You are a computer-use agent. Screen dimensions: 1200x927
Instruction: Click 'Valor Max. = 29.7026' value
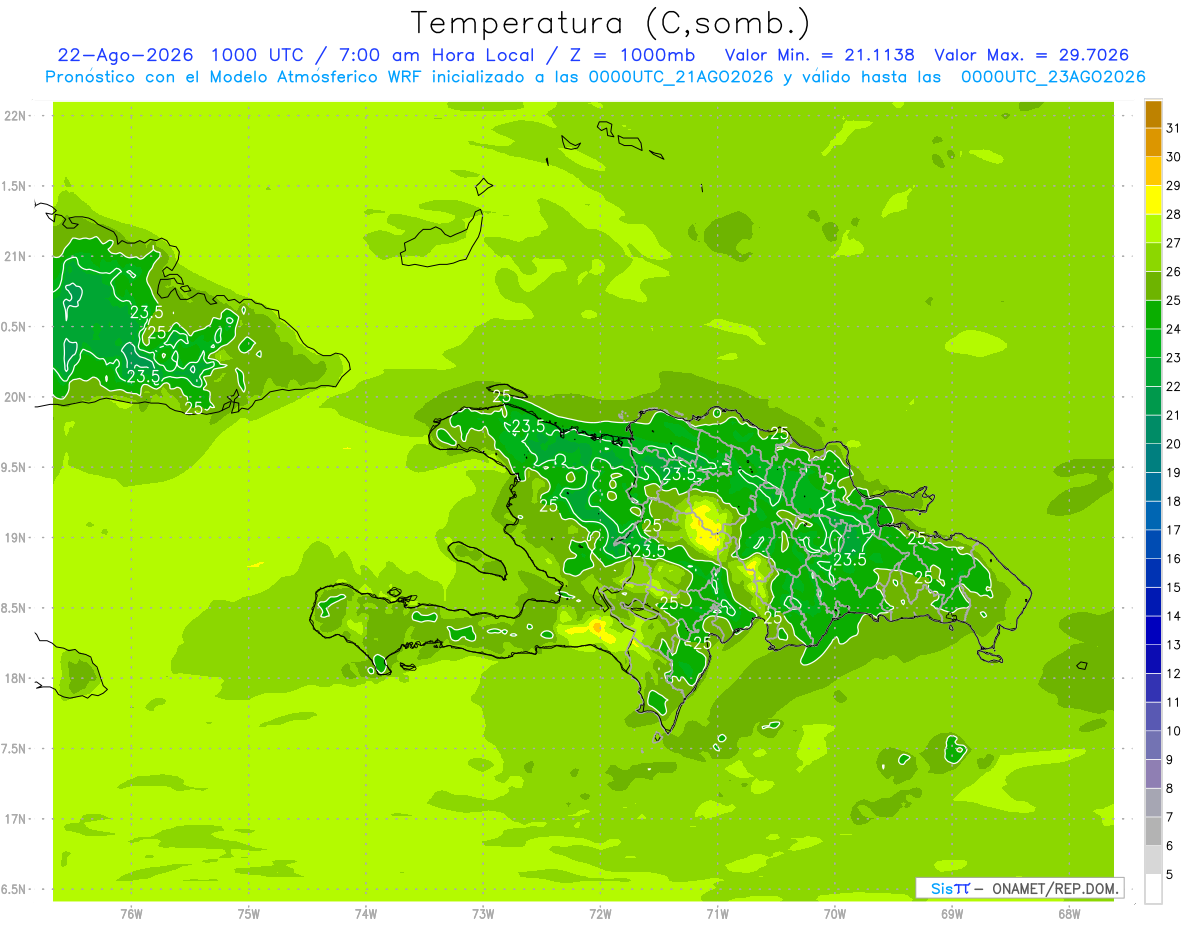(1031, 55)
